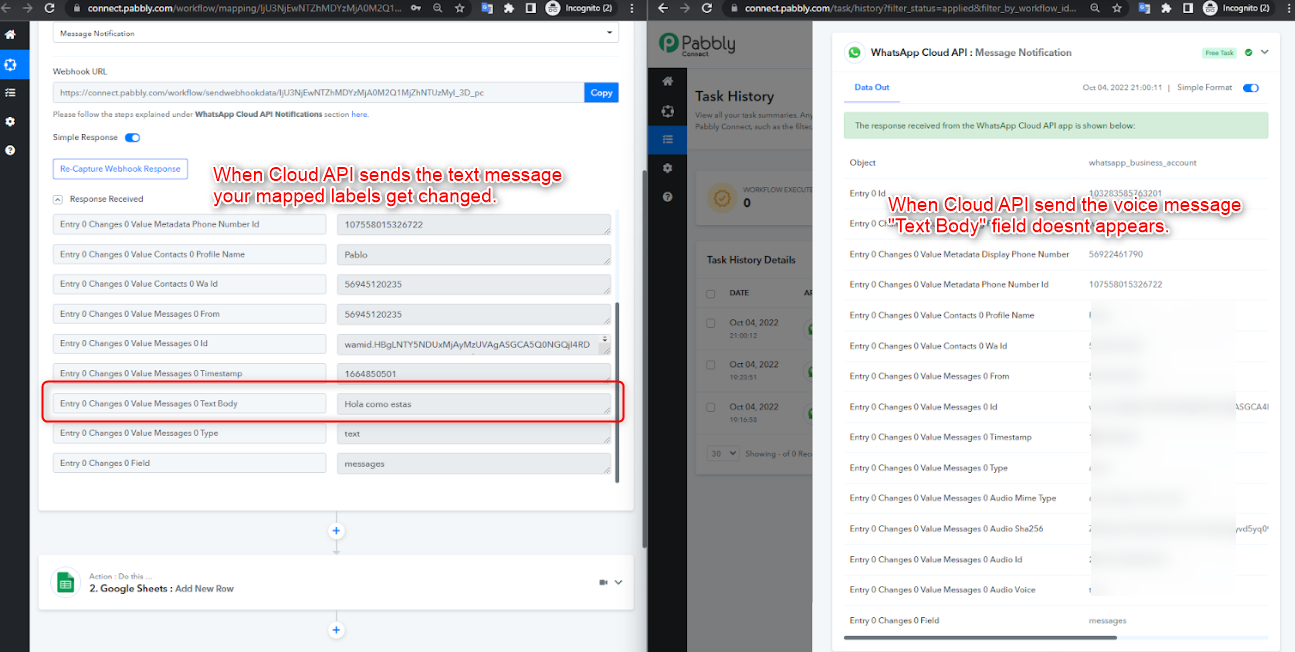Click password key icon in left address bar

click(416, 8)
